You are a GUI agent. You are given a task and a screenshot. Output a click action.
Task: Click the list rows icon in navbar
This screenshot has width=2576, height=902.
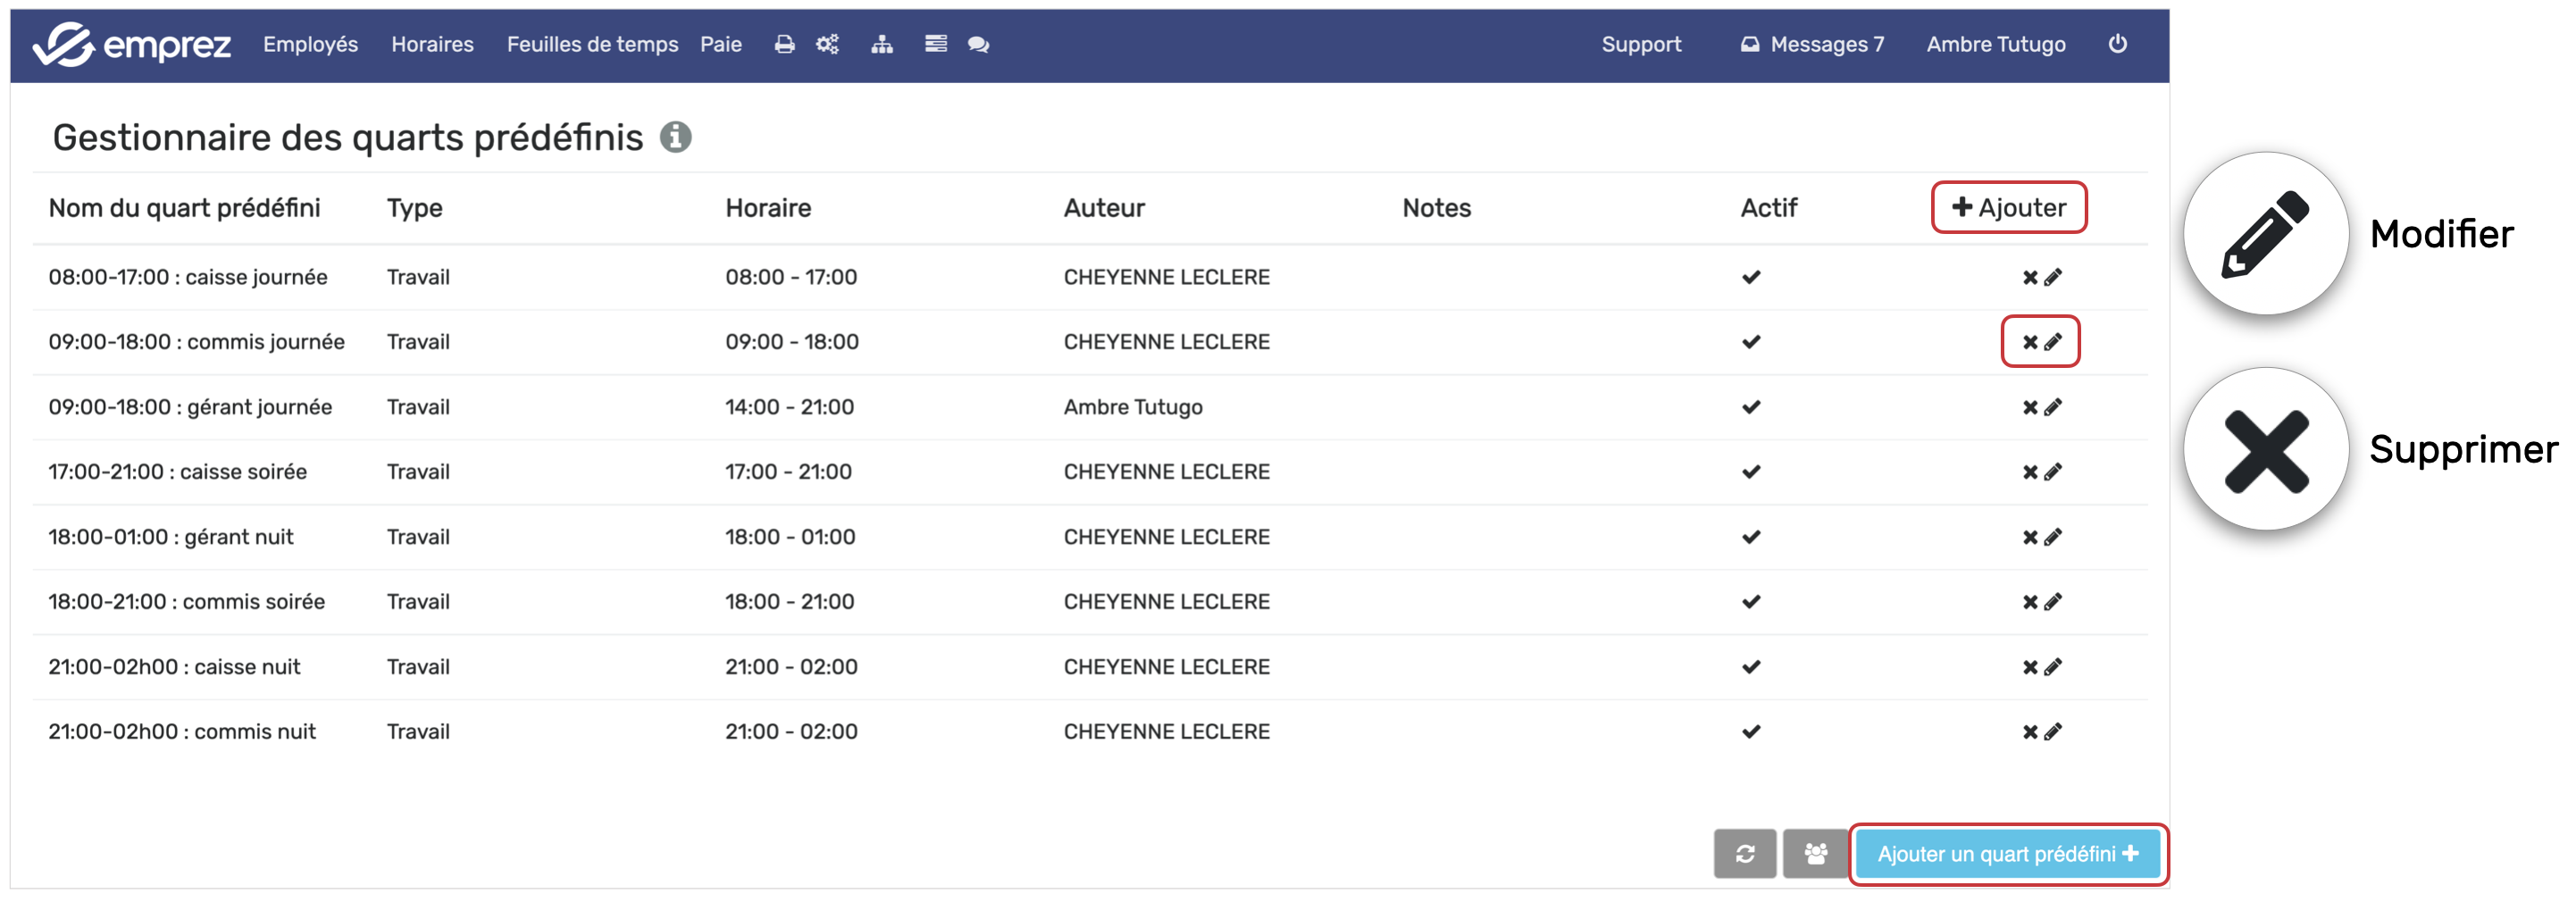[935, 44]
